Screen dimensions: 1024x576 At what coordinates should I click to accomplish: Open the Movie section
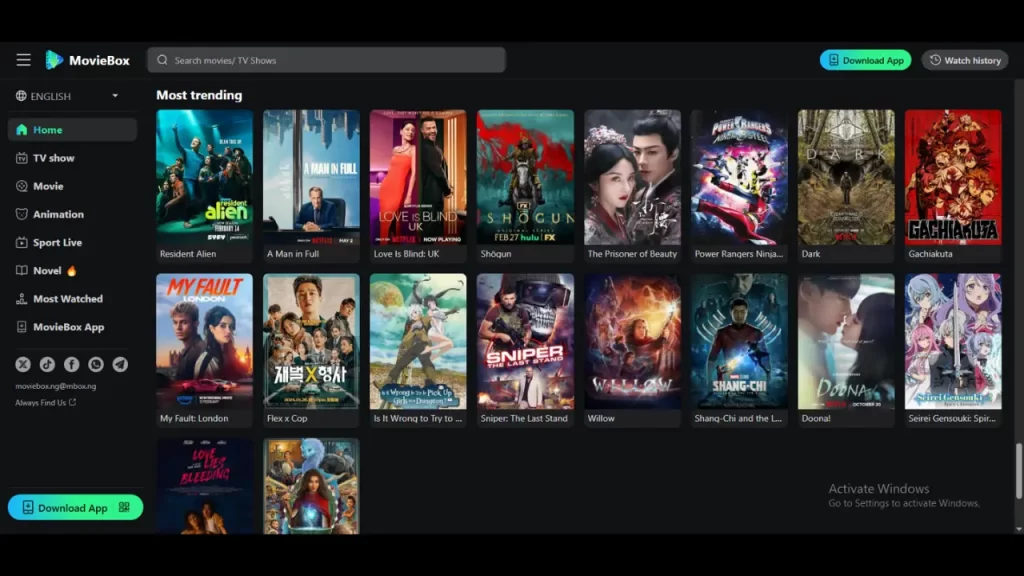coord(72,186)
